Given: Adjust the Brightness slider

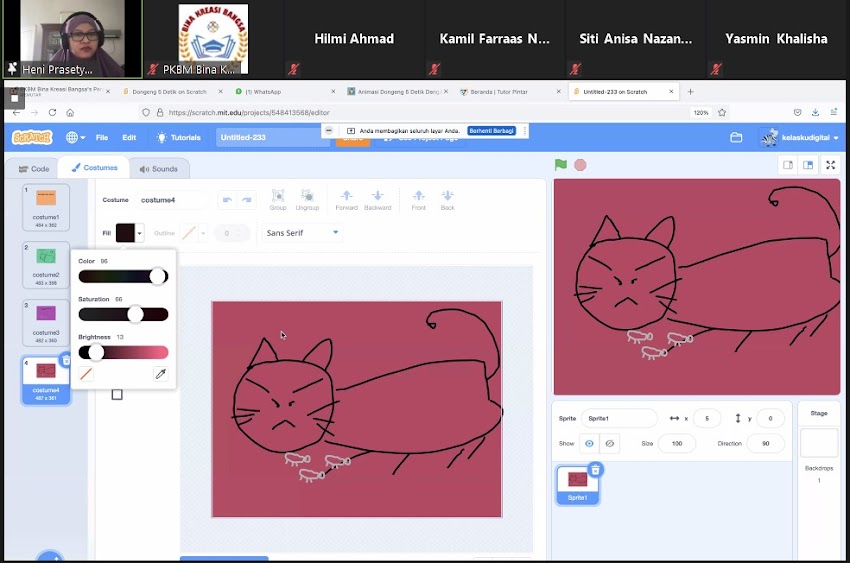Looking at the screenshot, I should pyautogui.click(x=123, y=352).
